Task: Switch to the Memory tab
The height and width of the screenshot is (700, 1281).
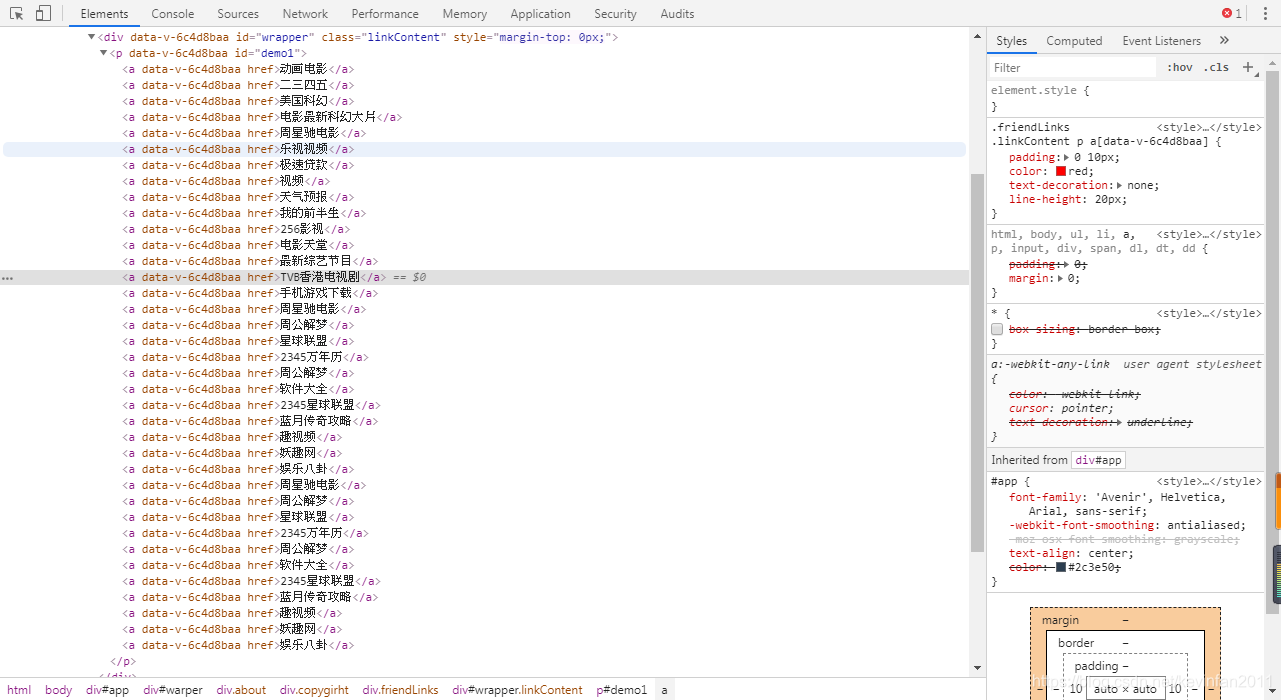Action: coord(465,14)
